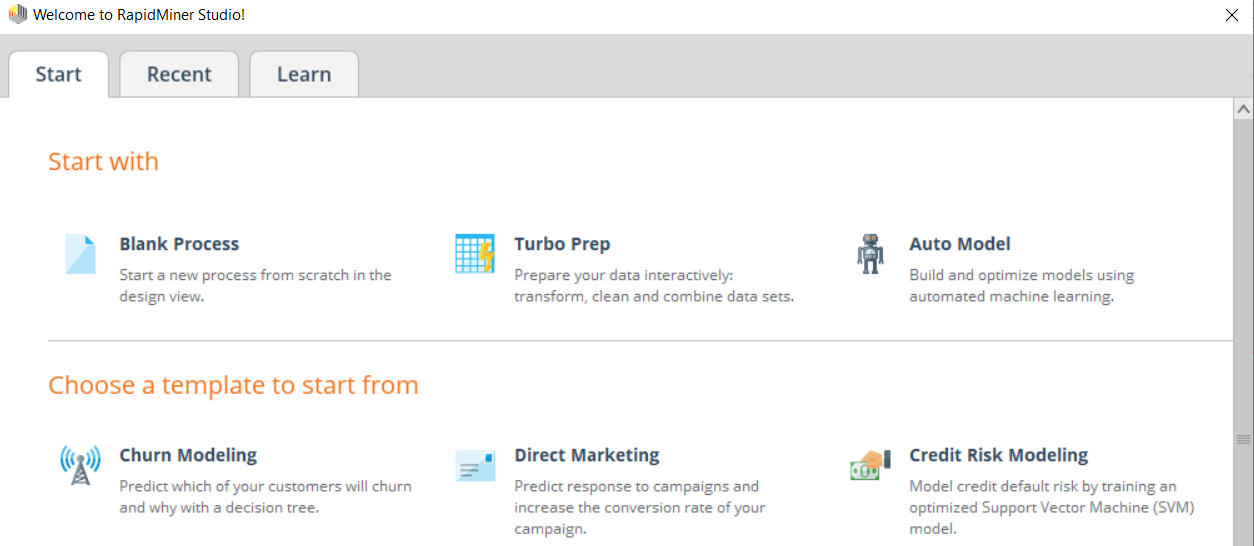Select the Auto Model robot icon
Screen dimensions: 1254x546
(x=870, y=254)
